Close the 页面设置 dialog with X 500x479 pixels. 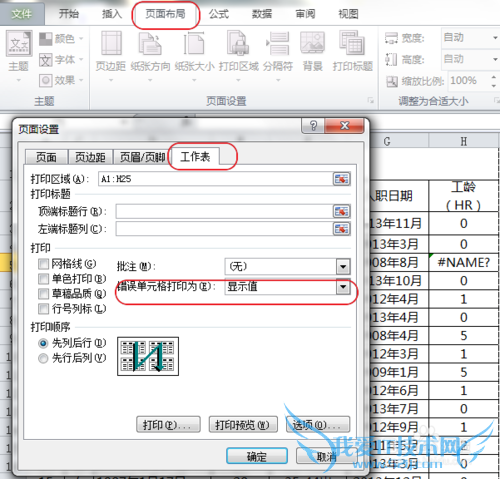coord(345,126)
